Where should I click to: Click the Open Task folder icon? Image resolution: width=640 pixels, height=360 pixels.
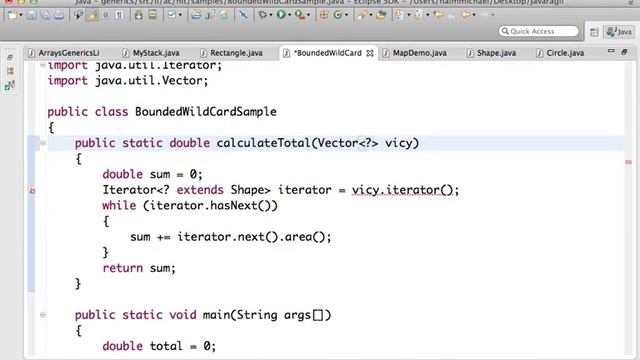(x=381, y=15)
